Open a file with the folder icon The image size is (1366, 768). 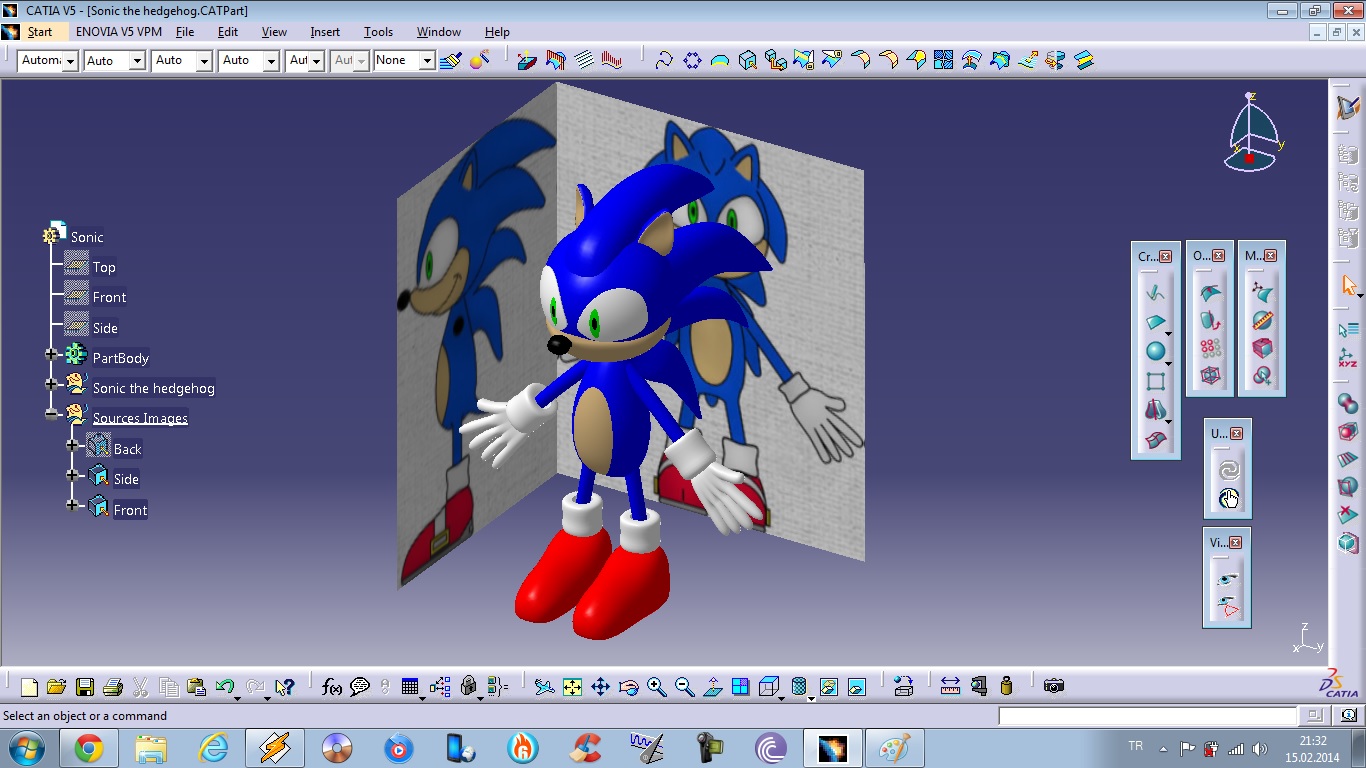[56, 687]
